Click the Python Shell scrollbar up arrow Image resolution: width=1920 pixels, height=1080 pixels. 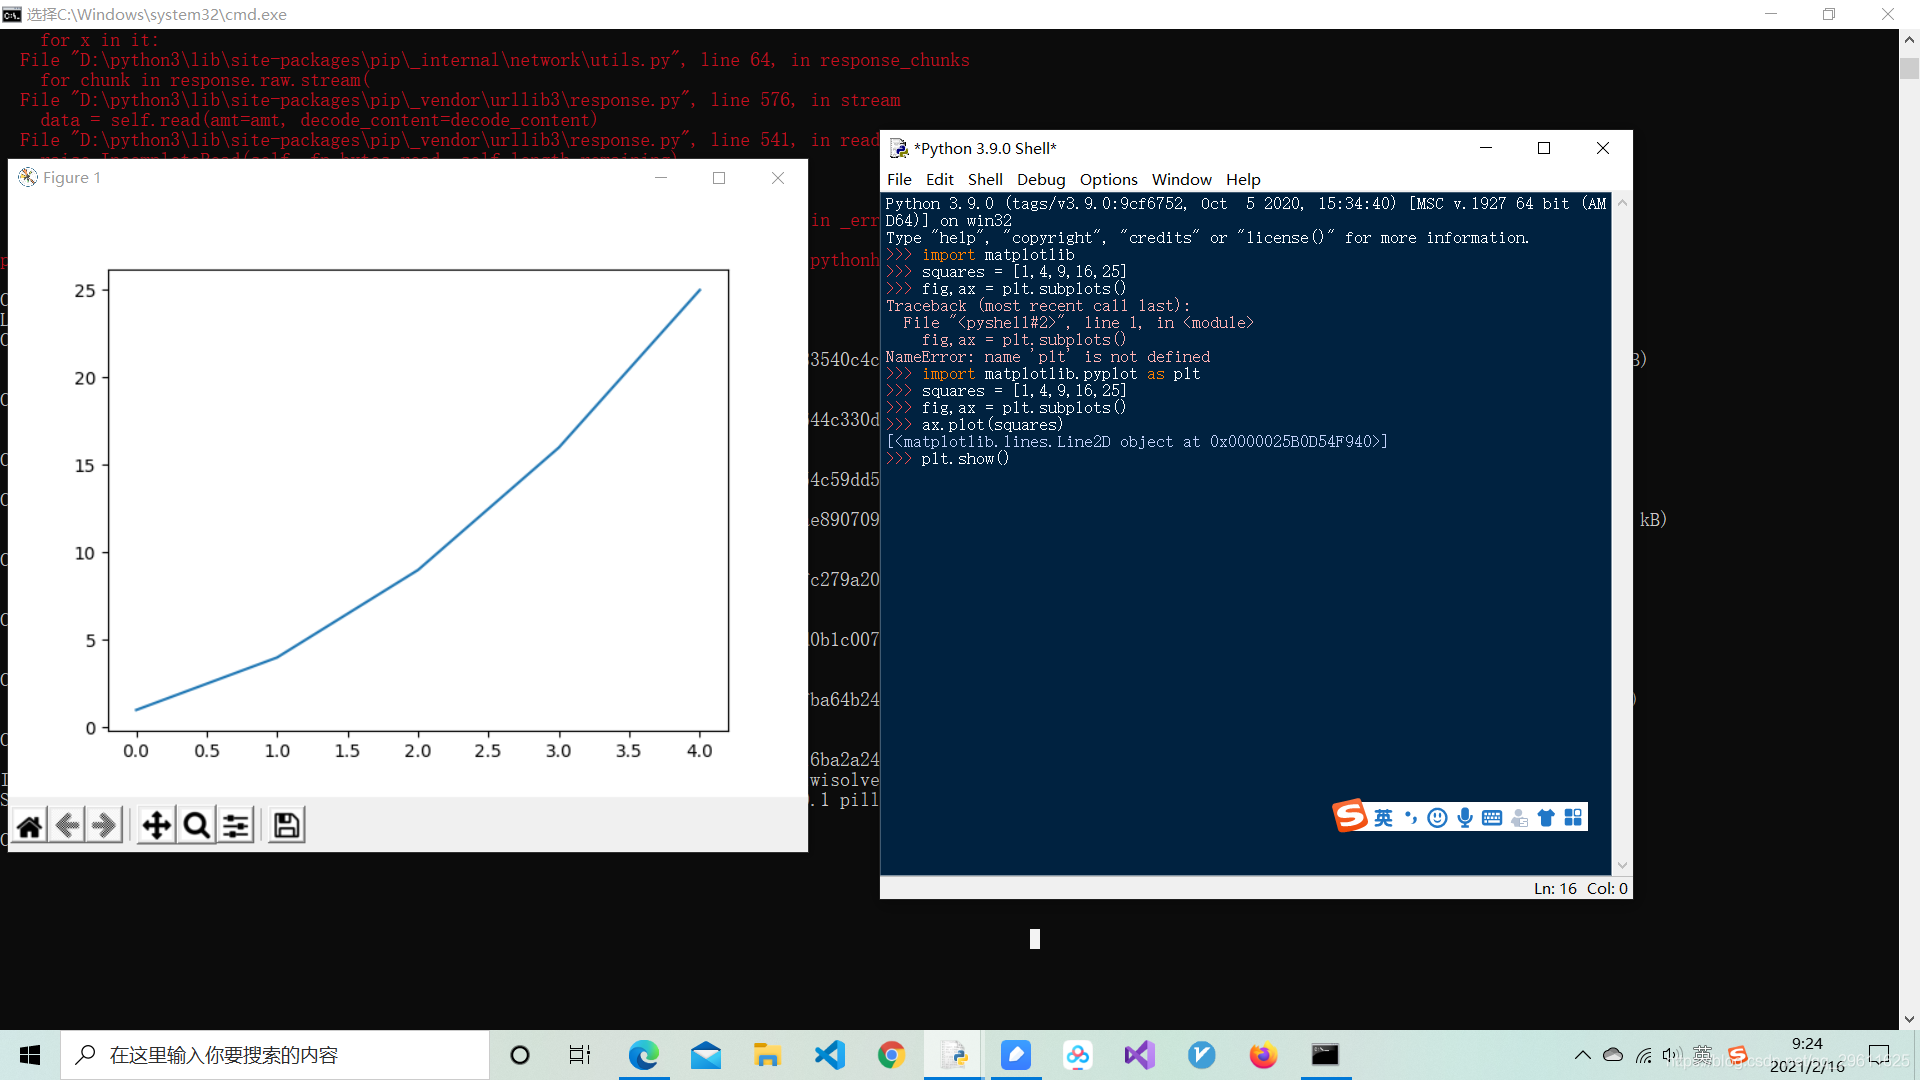tap(1622, 203)
